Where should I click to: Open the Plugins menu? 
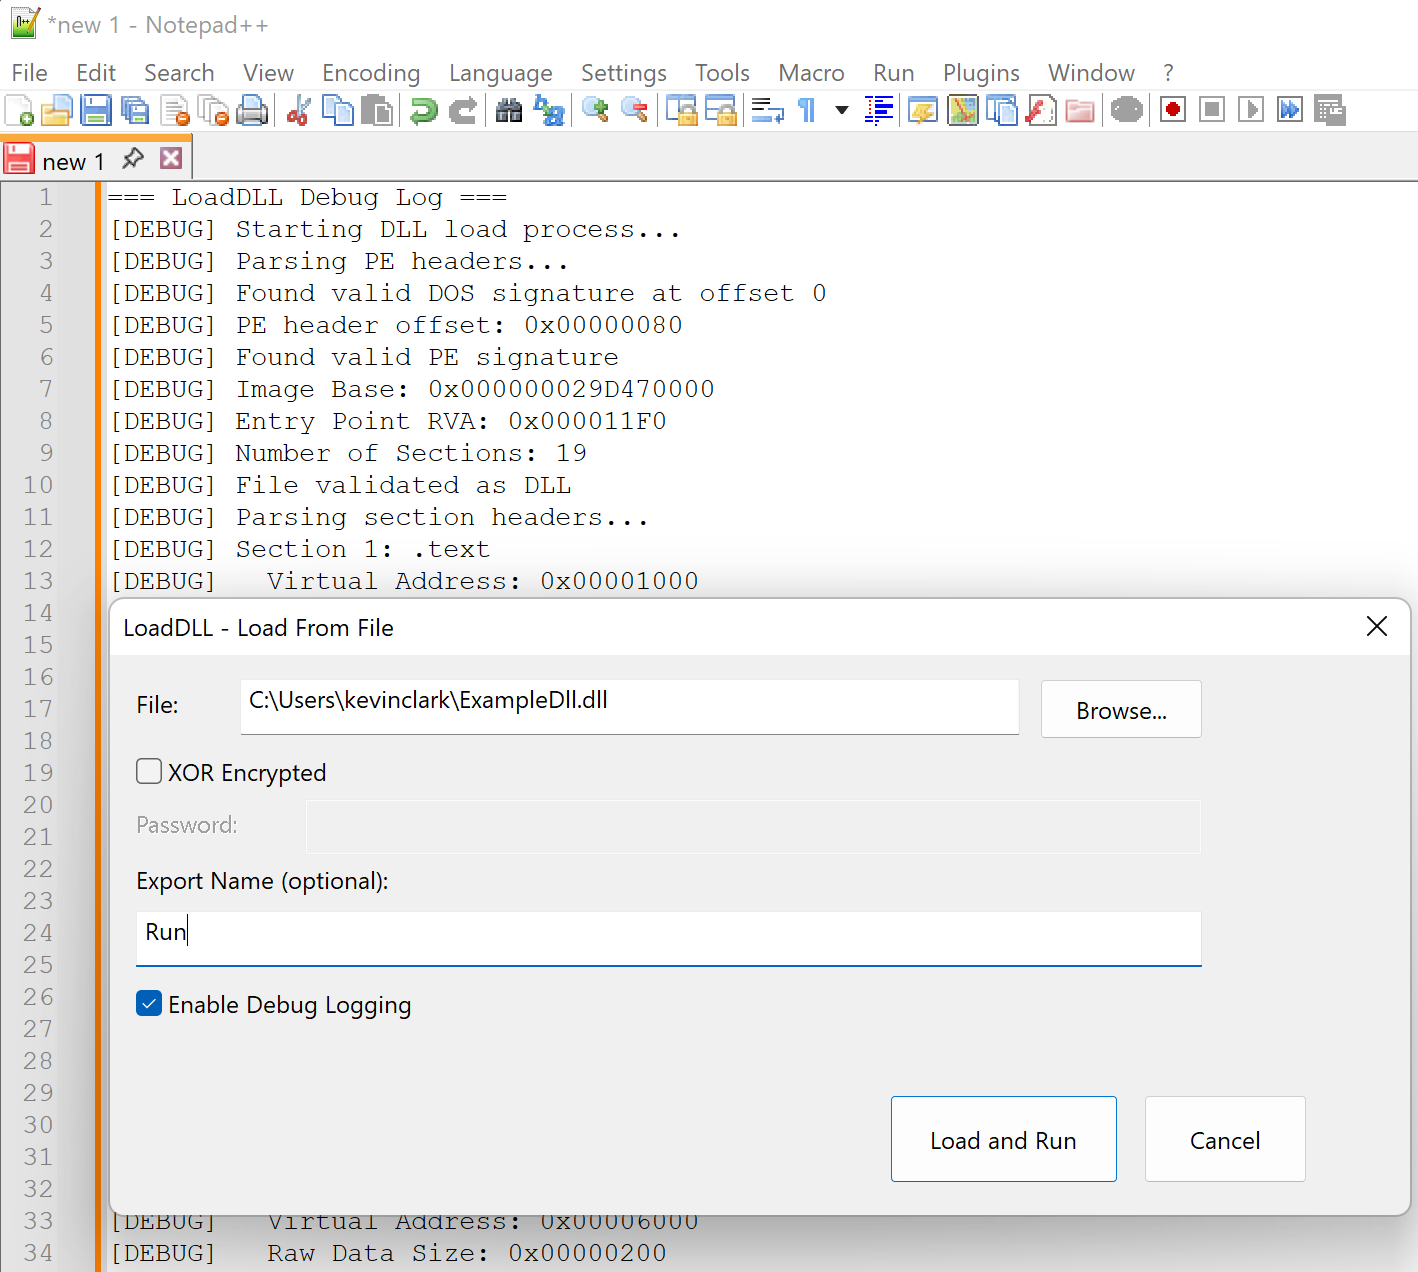980,72
